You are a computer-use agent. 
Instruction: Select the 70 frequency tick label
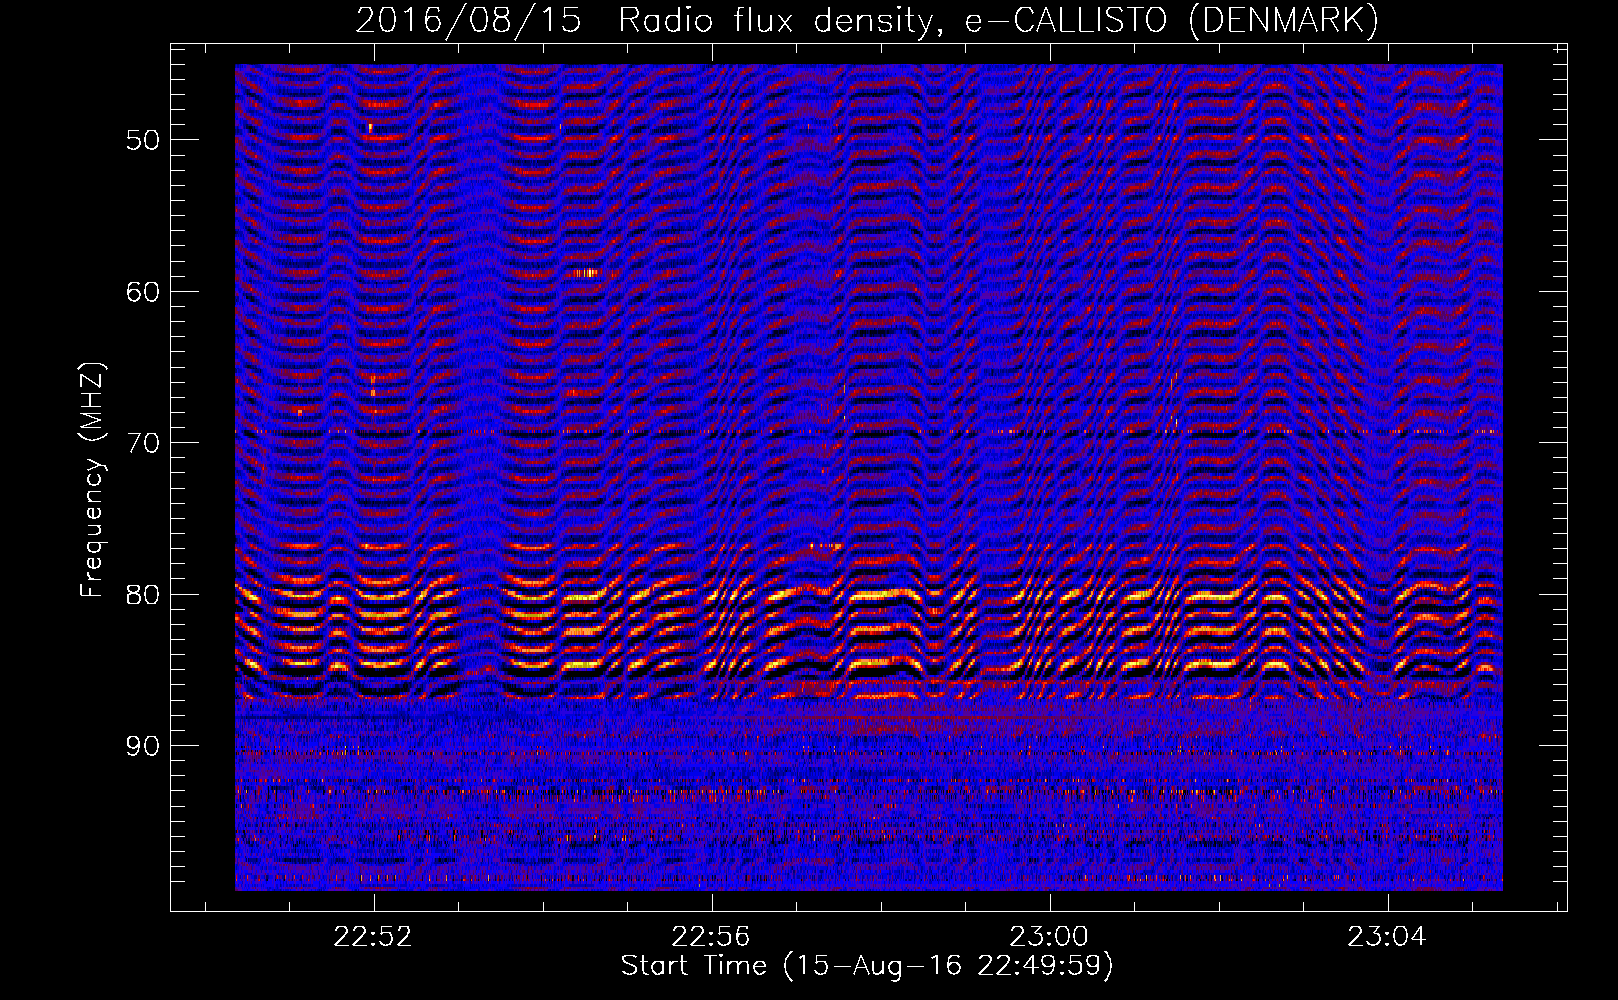(x=143, y=443)
